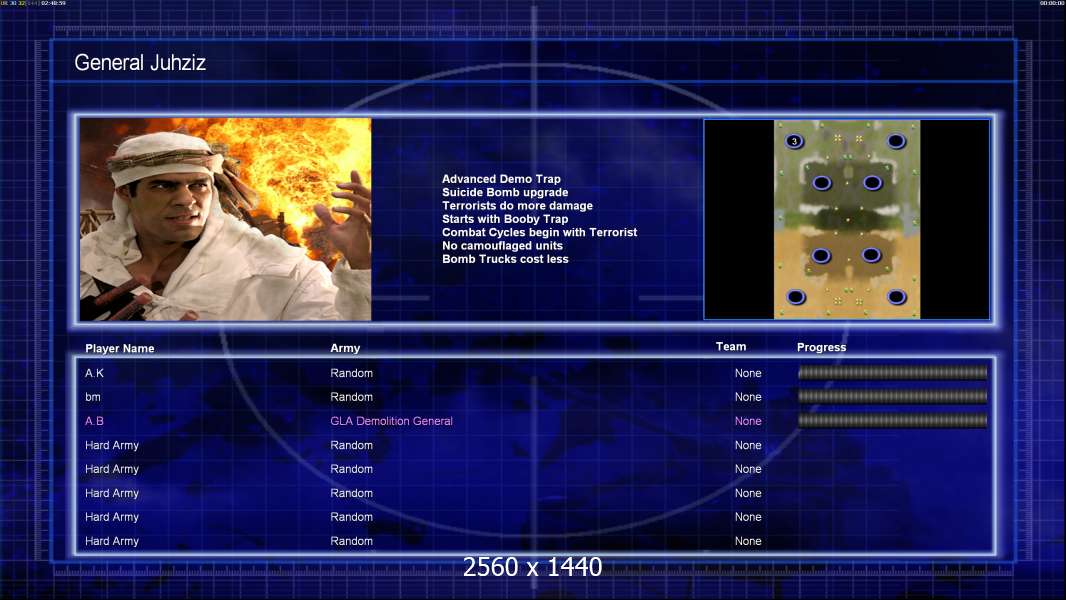Image resolution: width=1066 pixels, height=600 pixels.
Task: Click 'Starts with Booby Trap' line
Action: click(505, 219)
